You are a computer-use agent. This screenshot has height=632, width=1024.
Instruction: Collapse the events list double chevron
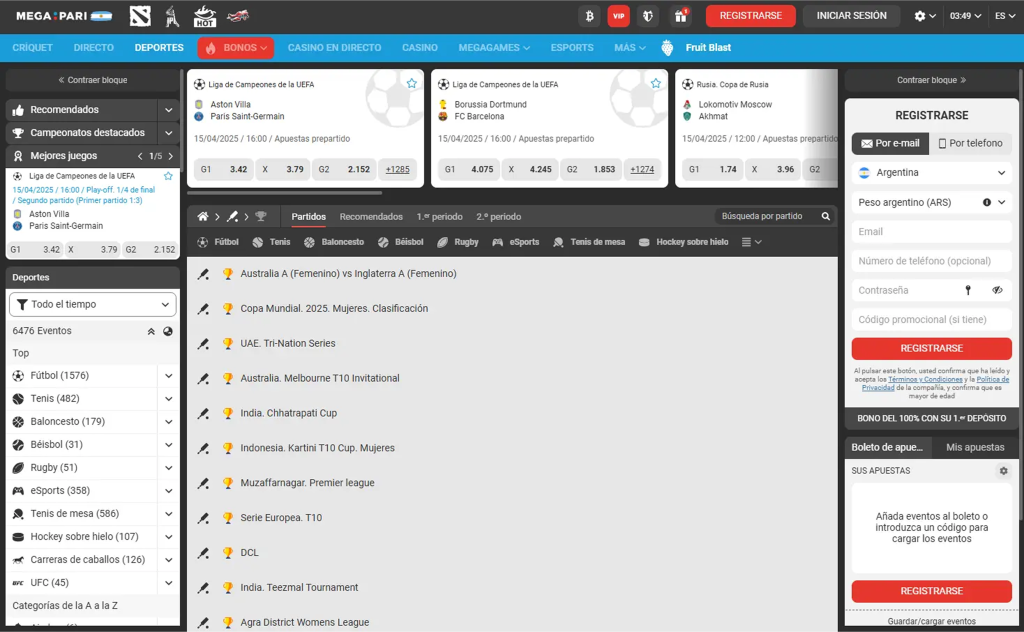[151, 331]
